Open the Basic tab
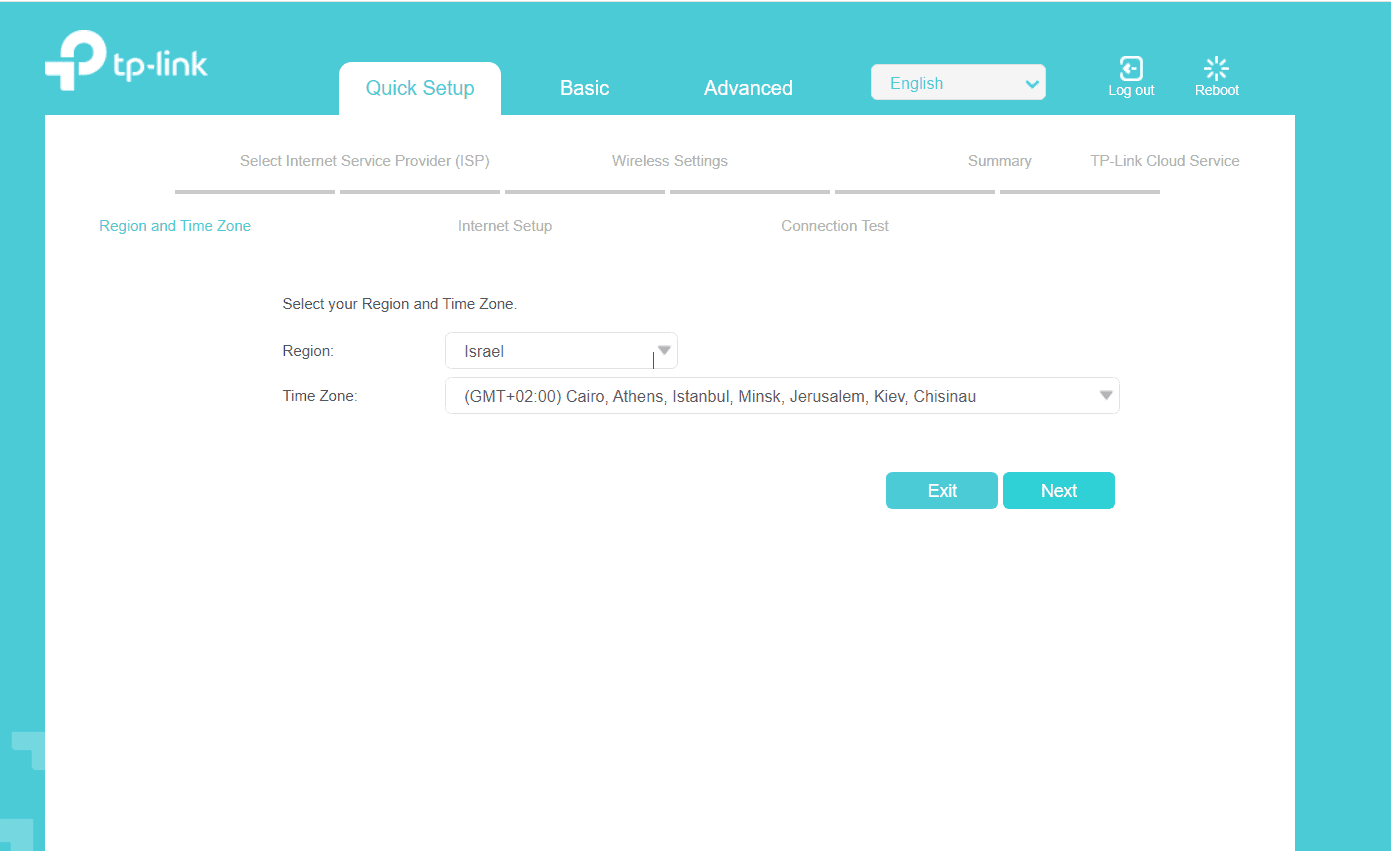Screen dimensions: 1391x851 [584, 88]
